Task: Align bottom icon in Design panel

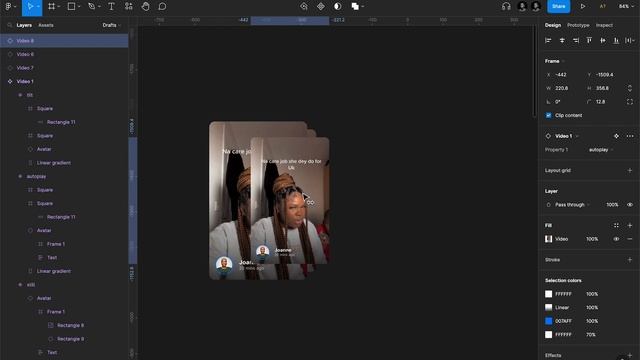Action: (x=616, y=40)
